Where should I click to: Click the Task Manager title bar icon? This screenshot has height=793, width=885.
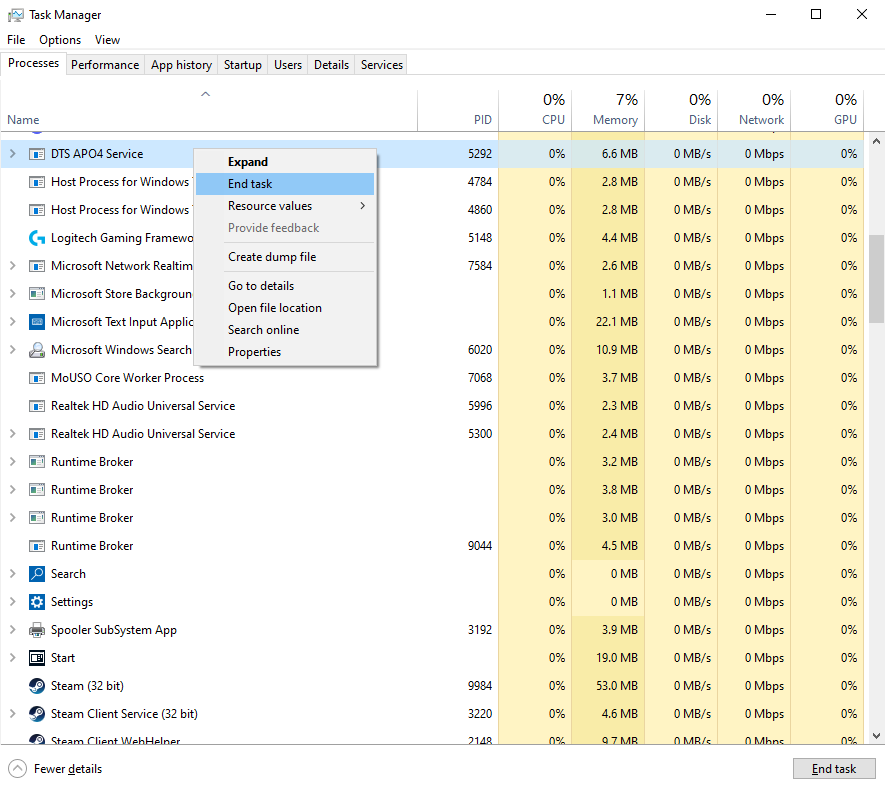(16, 15)
